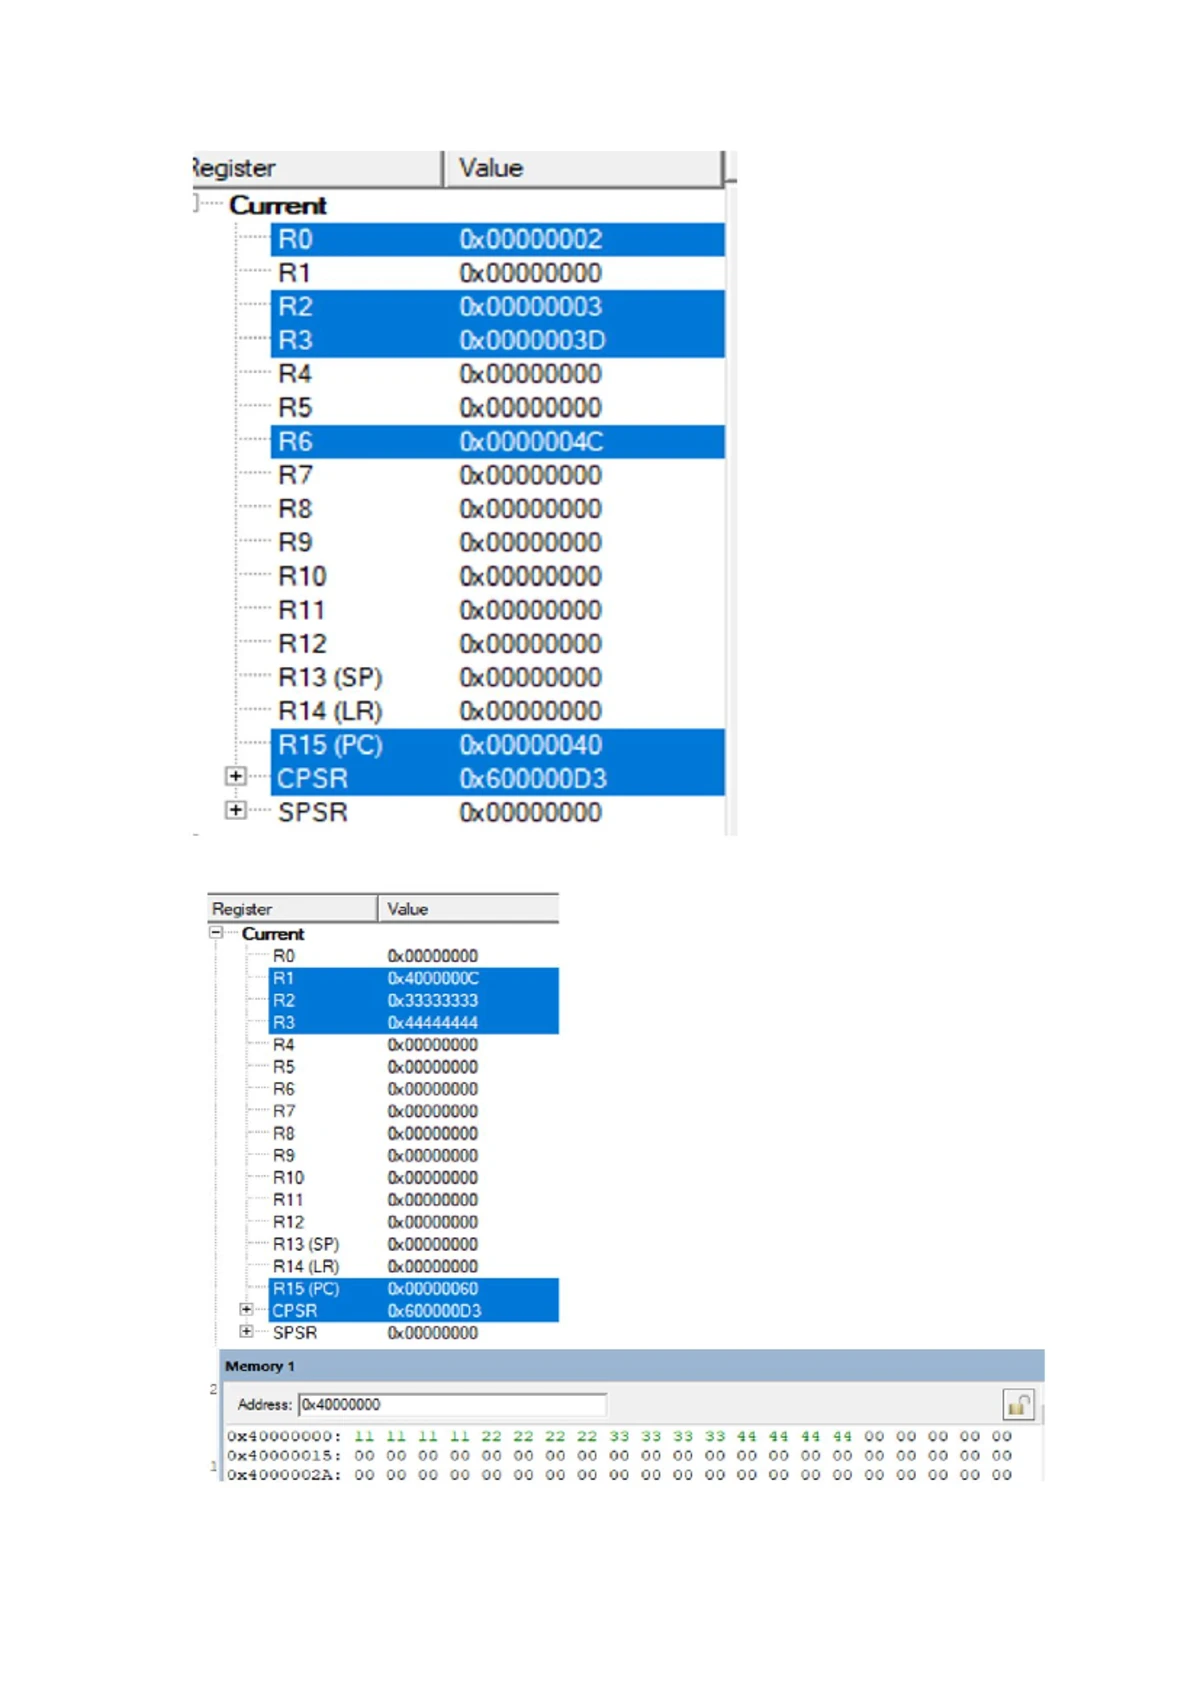Click the Register header above the Memory 1 panel
The height and width of the screenshot is (1696, 1200).
pos(292,908)
